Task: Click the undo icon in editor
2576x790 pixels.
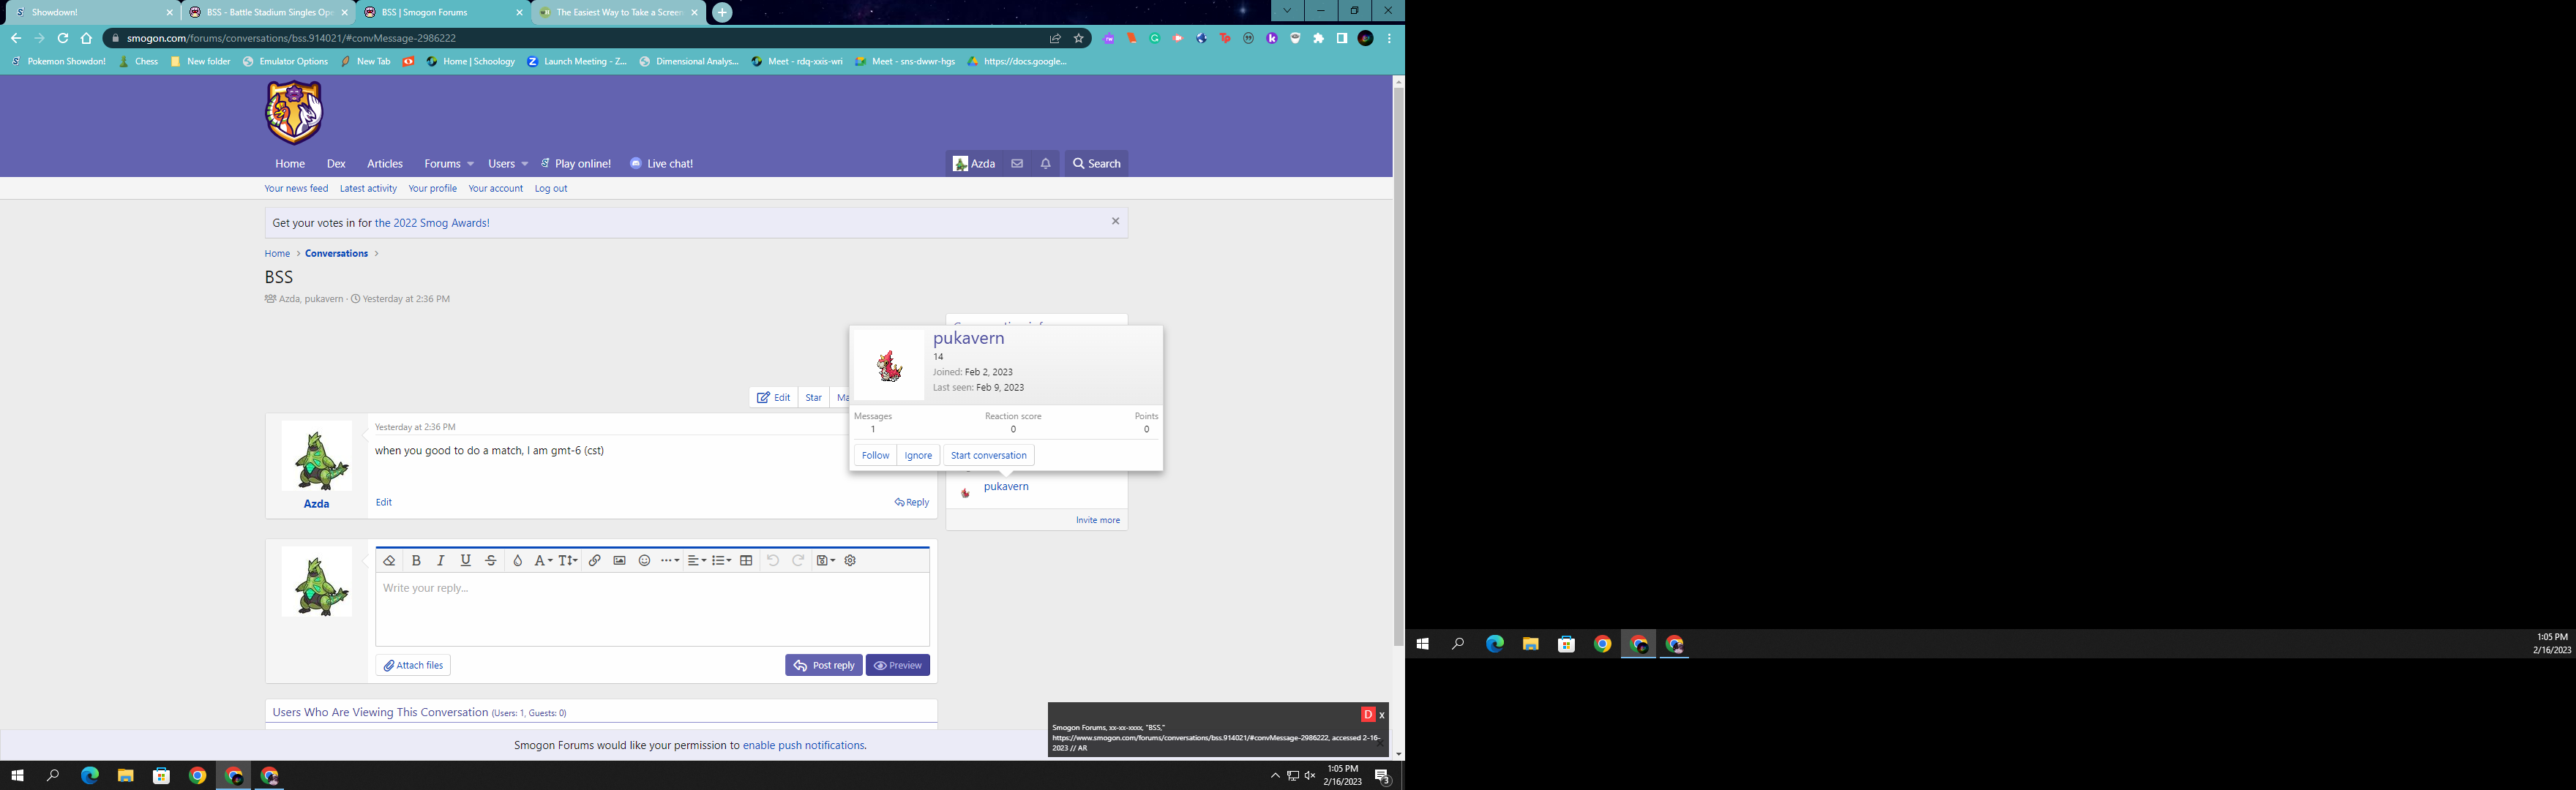Action: (772, 561)
